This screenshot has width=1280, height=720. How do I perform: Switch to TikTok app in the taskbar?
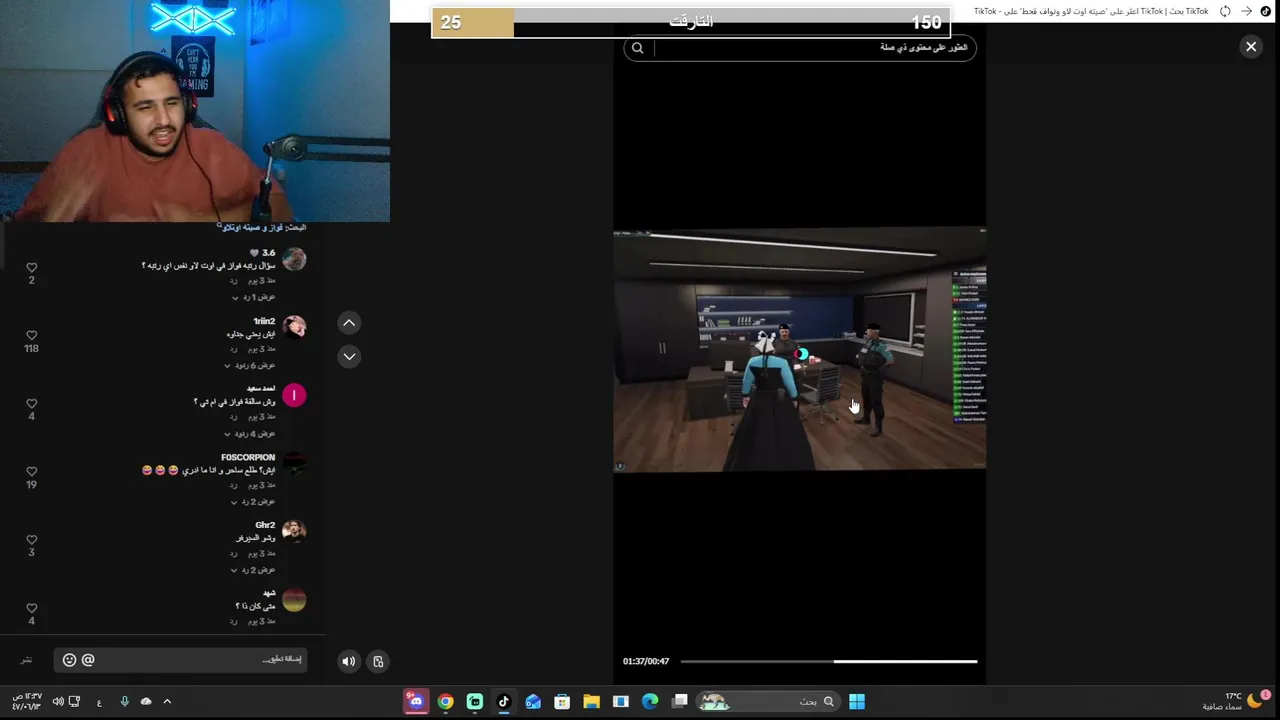tap(504, 702)
